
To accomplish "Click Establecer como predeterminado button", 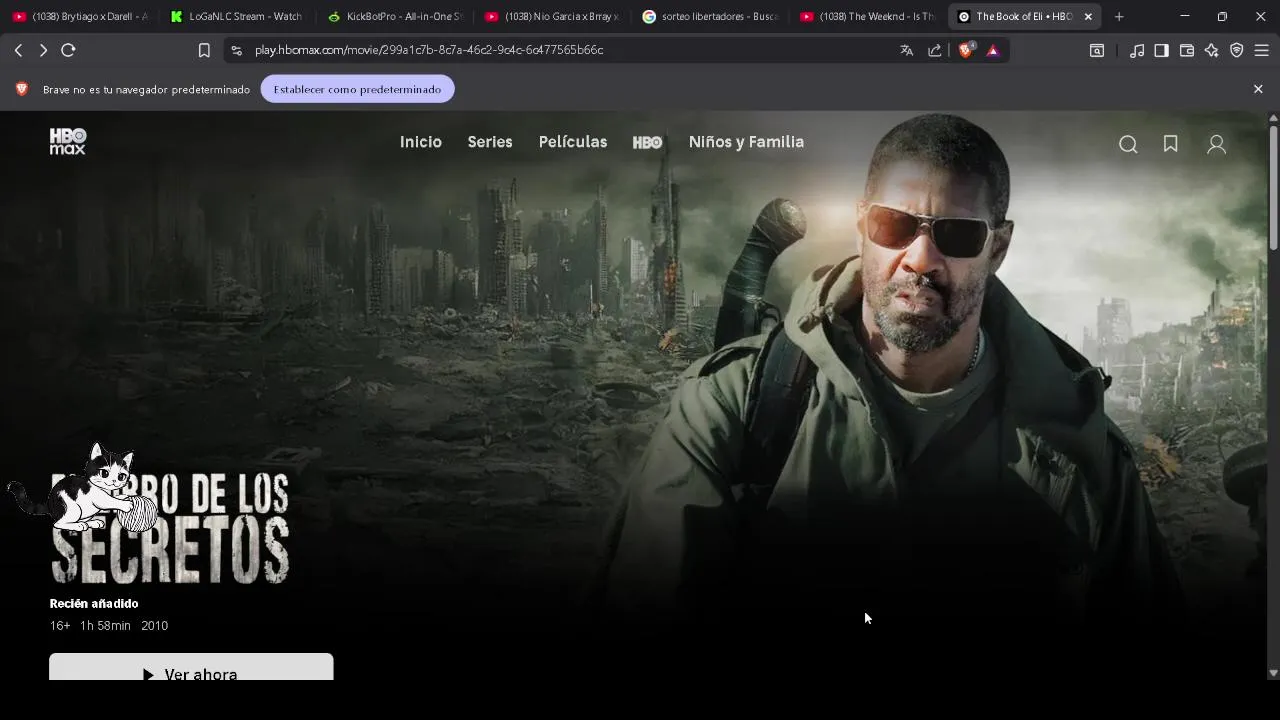I will click(357, 89).
